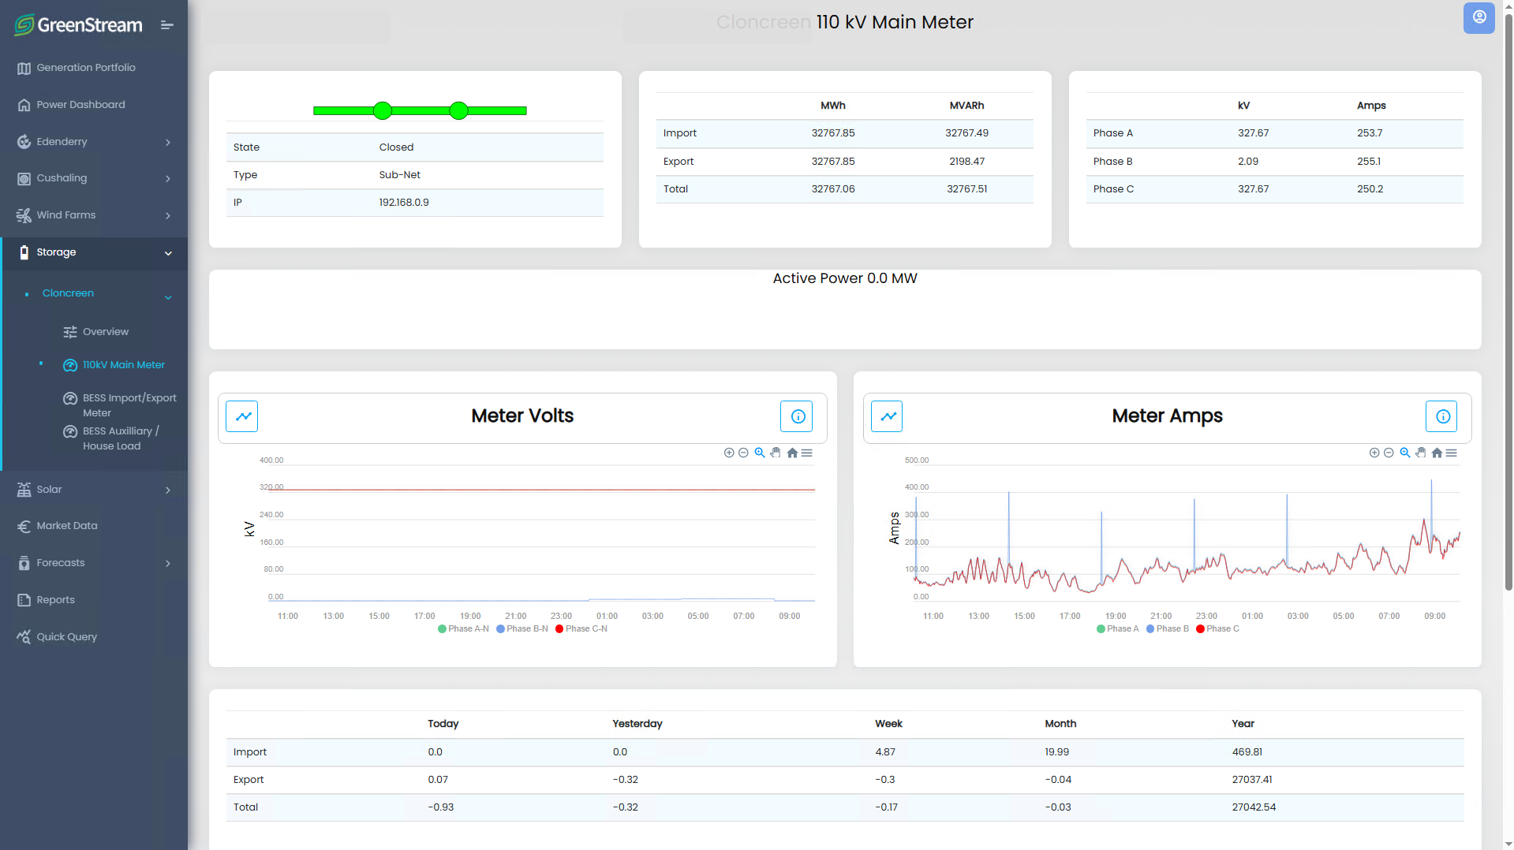The width and height of the screenshot is (1514, 850).
Task: Collapse sidebar with the hamburger icon
Action: (167, 25)
